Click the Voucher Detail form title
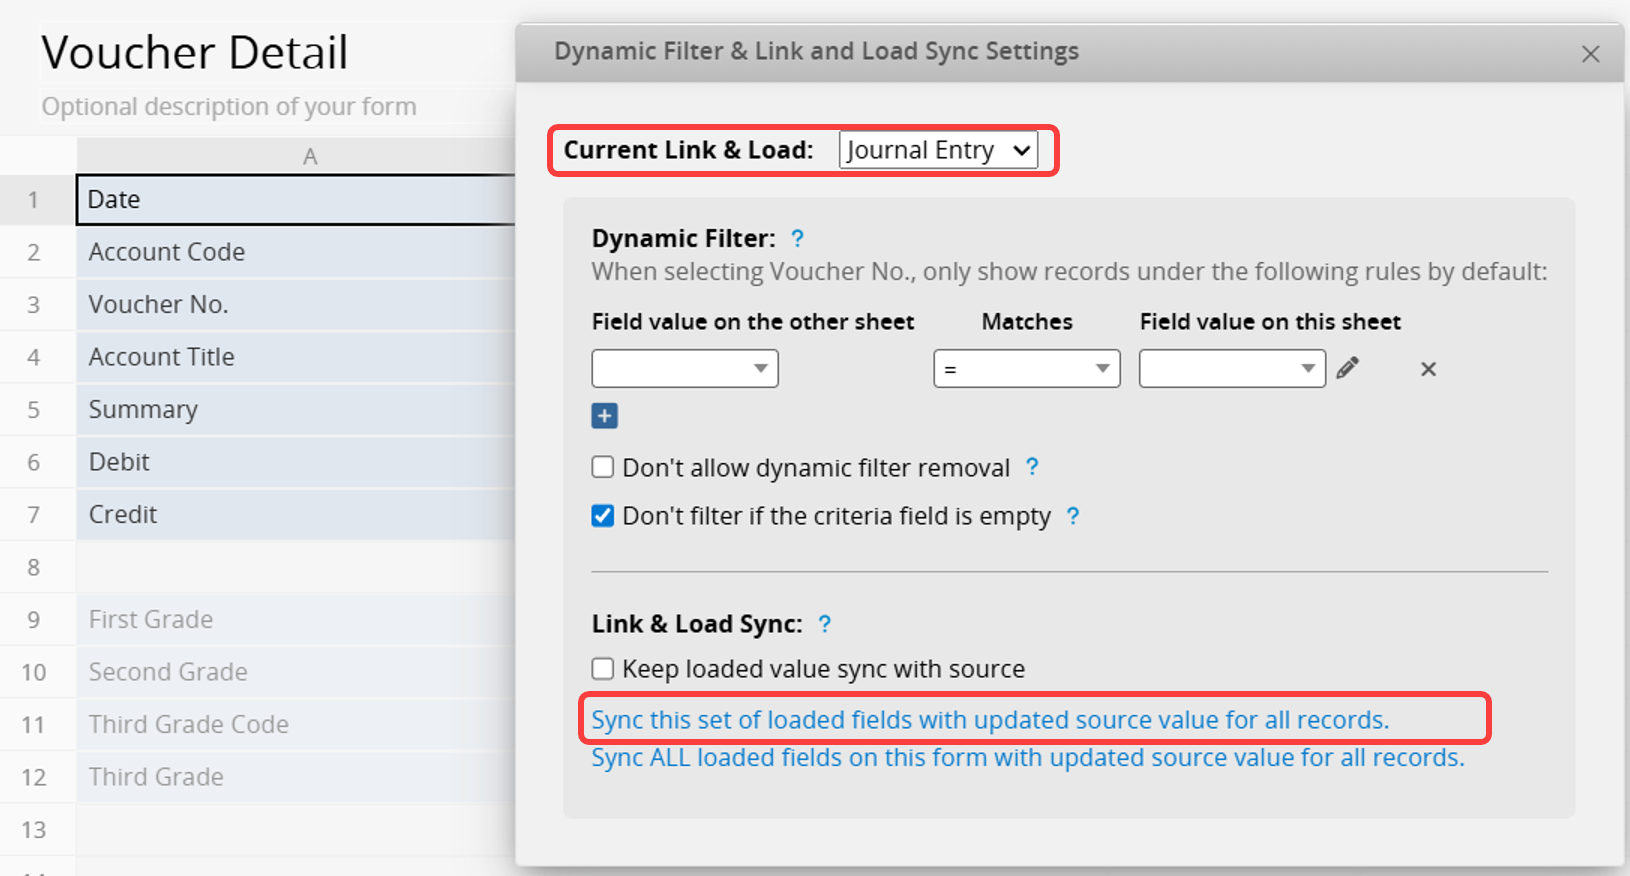Screen dimensions: 1630x876 coord(195,52)
